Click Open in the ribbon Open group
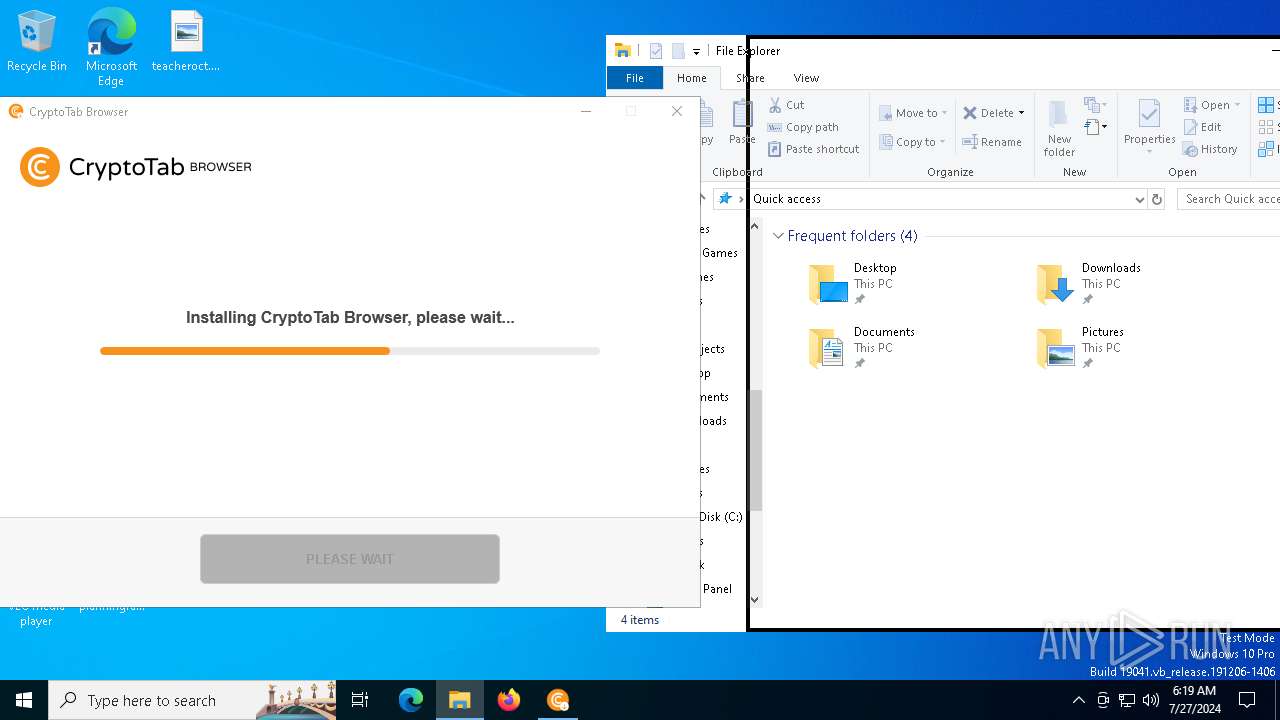Viewport: 1280px width, 720px height. pyautogui.click(x=1212, y=105)
